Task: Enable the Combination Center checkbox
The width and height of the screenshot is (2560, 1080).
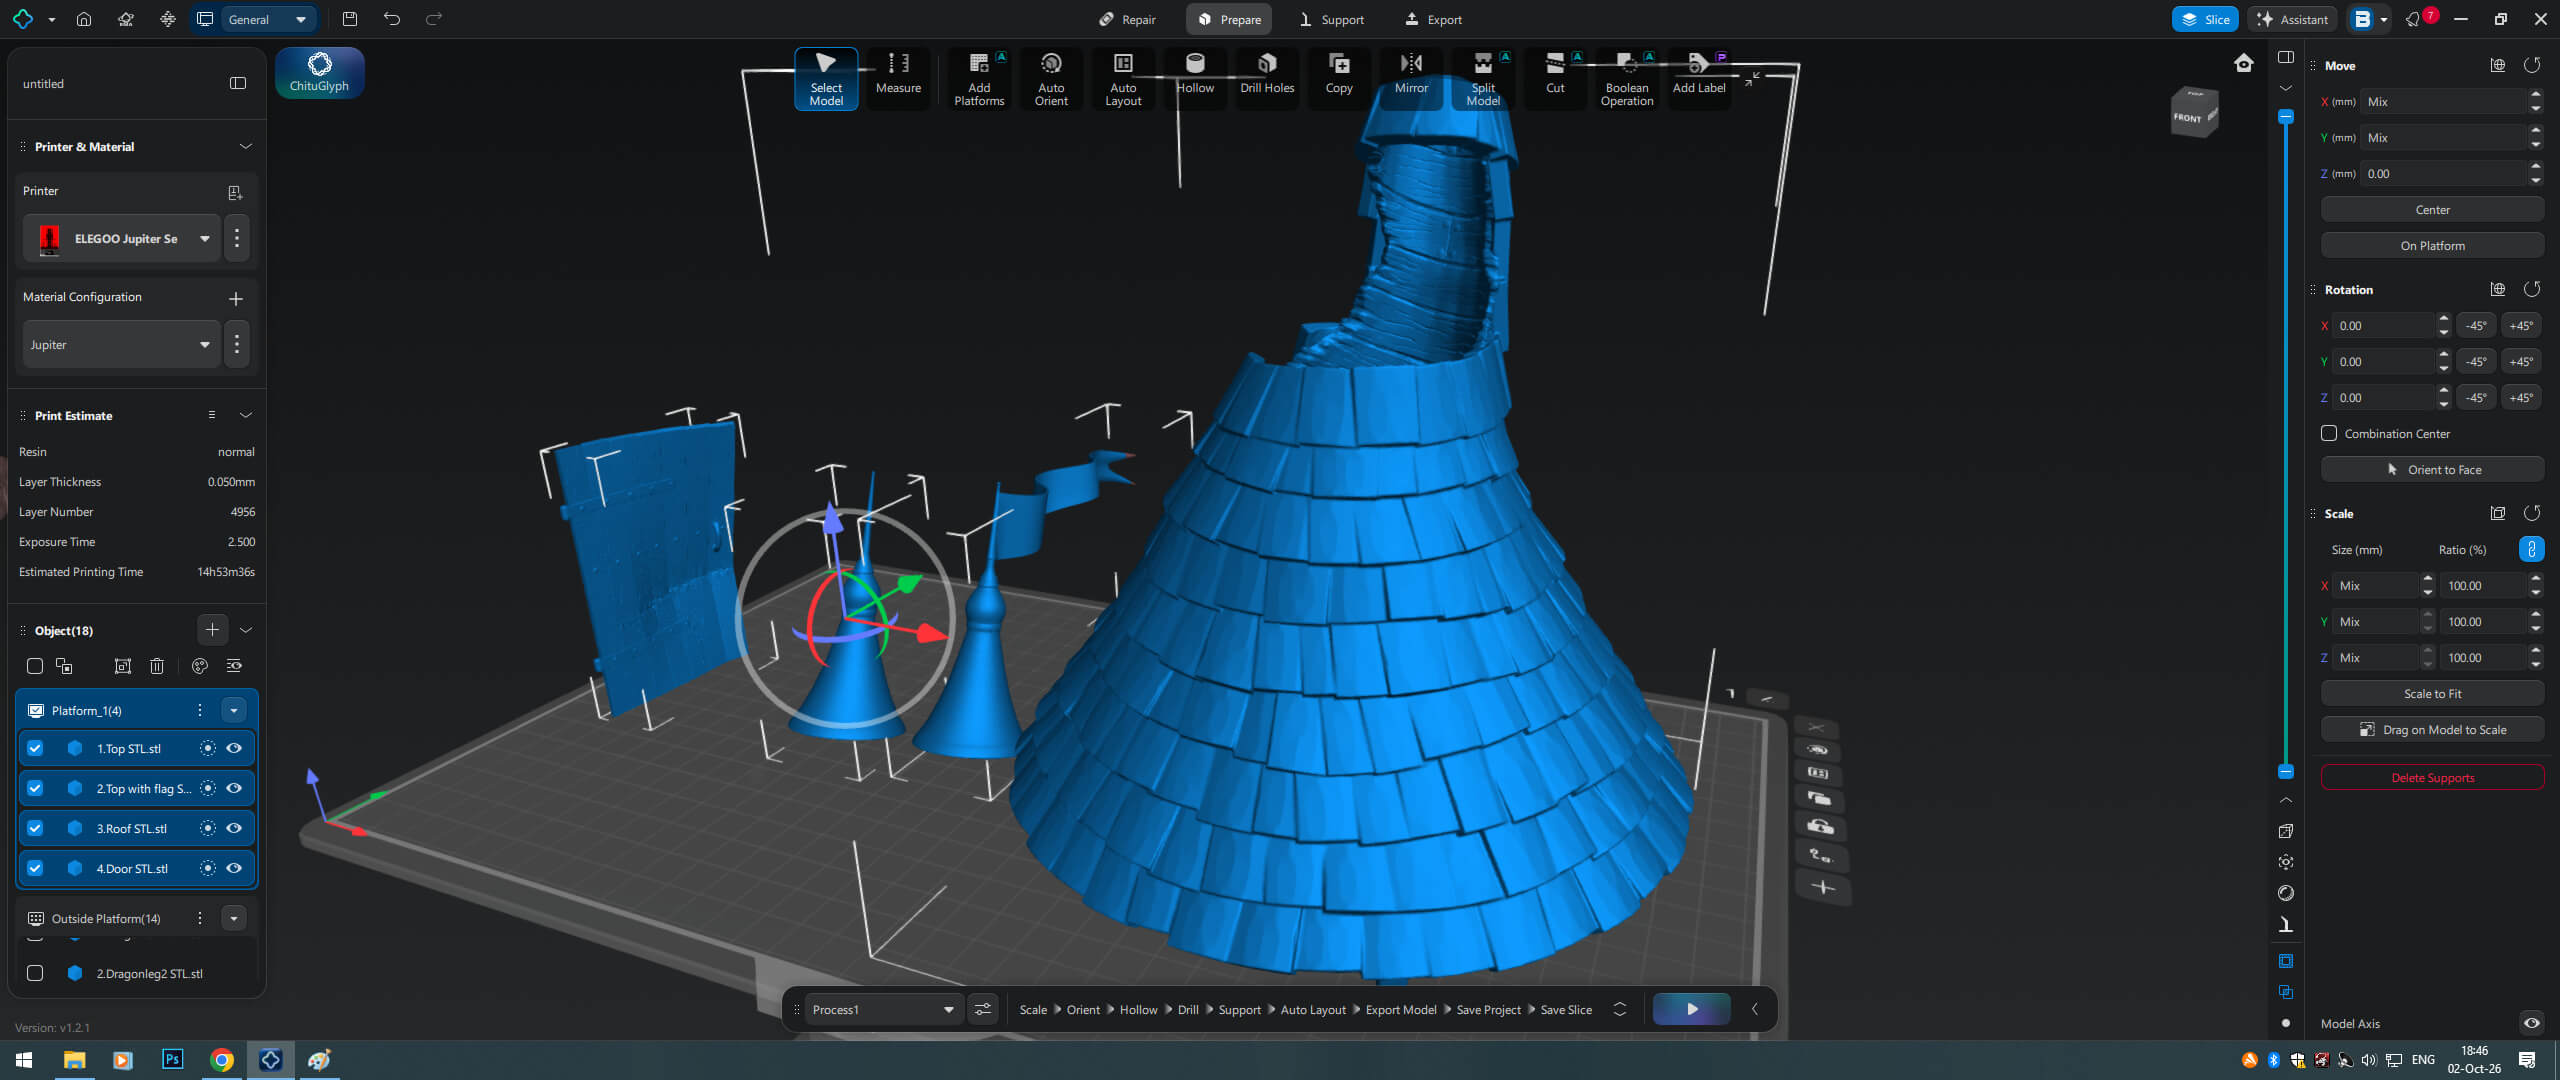Action: coord(2329,433)
